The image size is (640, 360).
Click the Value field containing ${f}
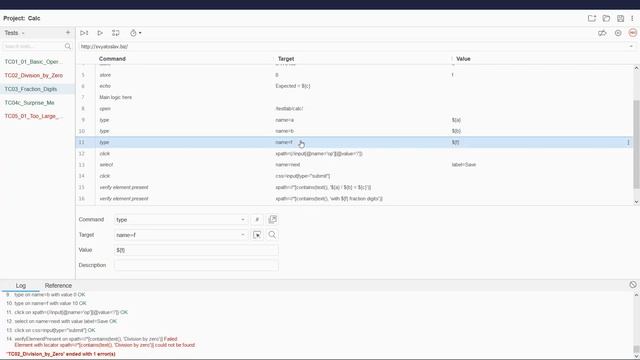point(196,250)
